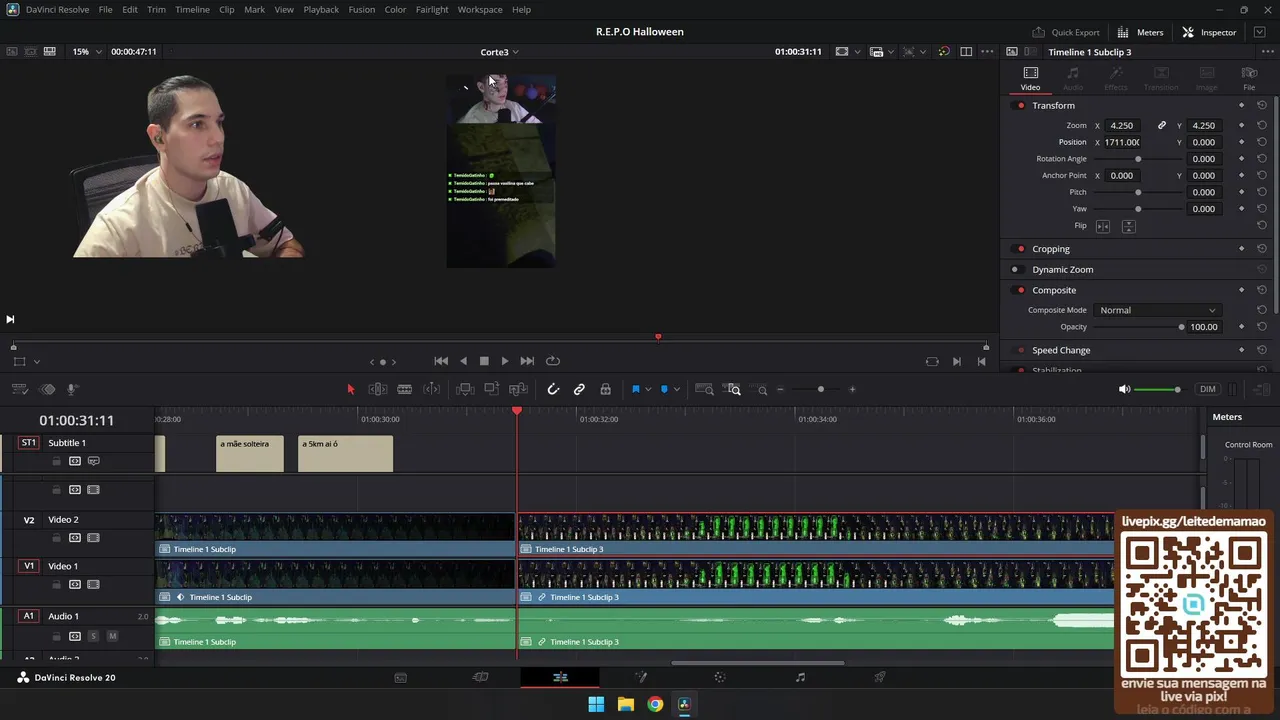The height and width of the screenshot is (720, 1280).
Task: Go to first frame in viewer
Action: 441,361
